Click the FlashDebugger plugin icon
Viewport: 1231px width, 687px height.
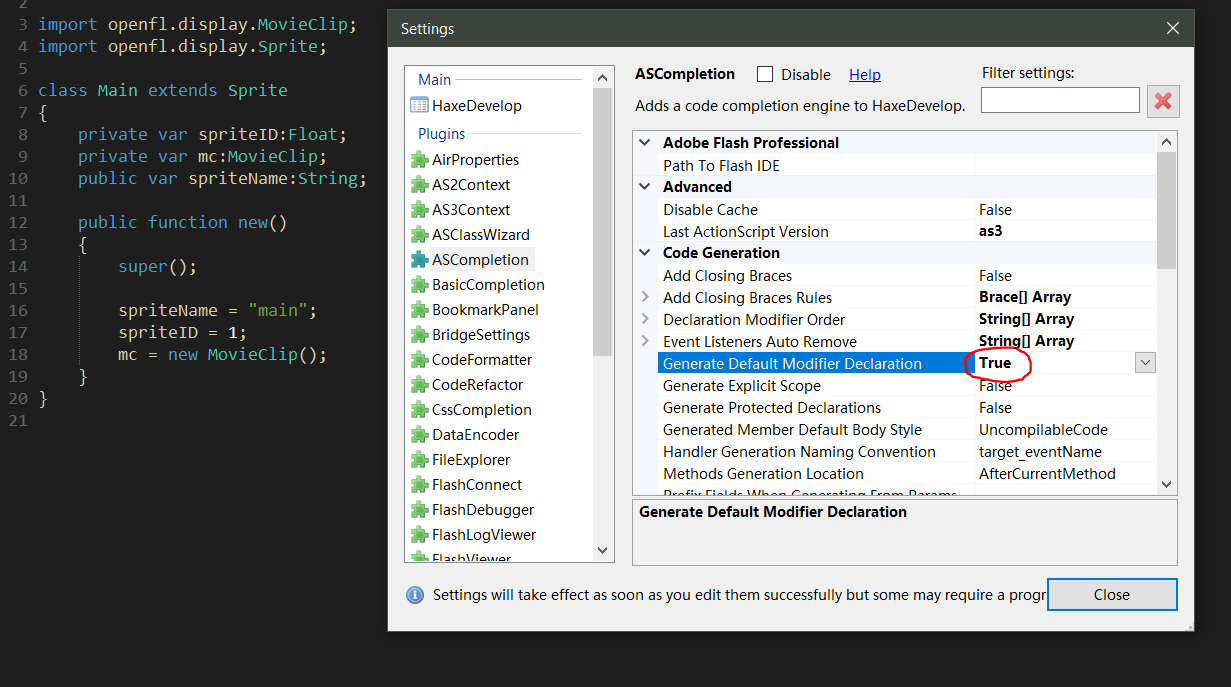[419, 510]
